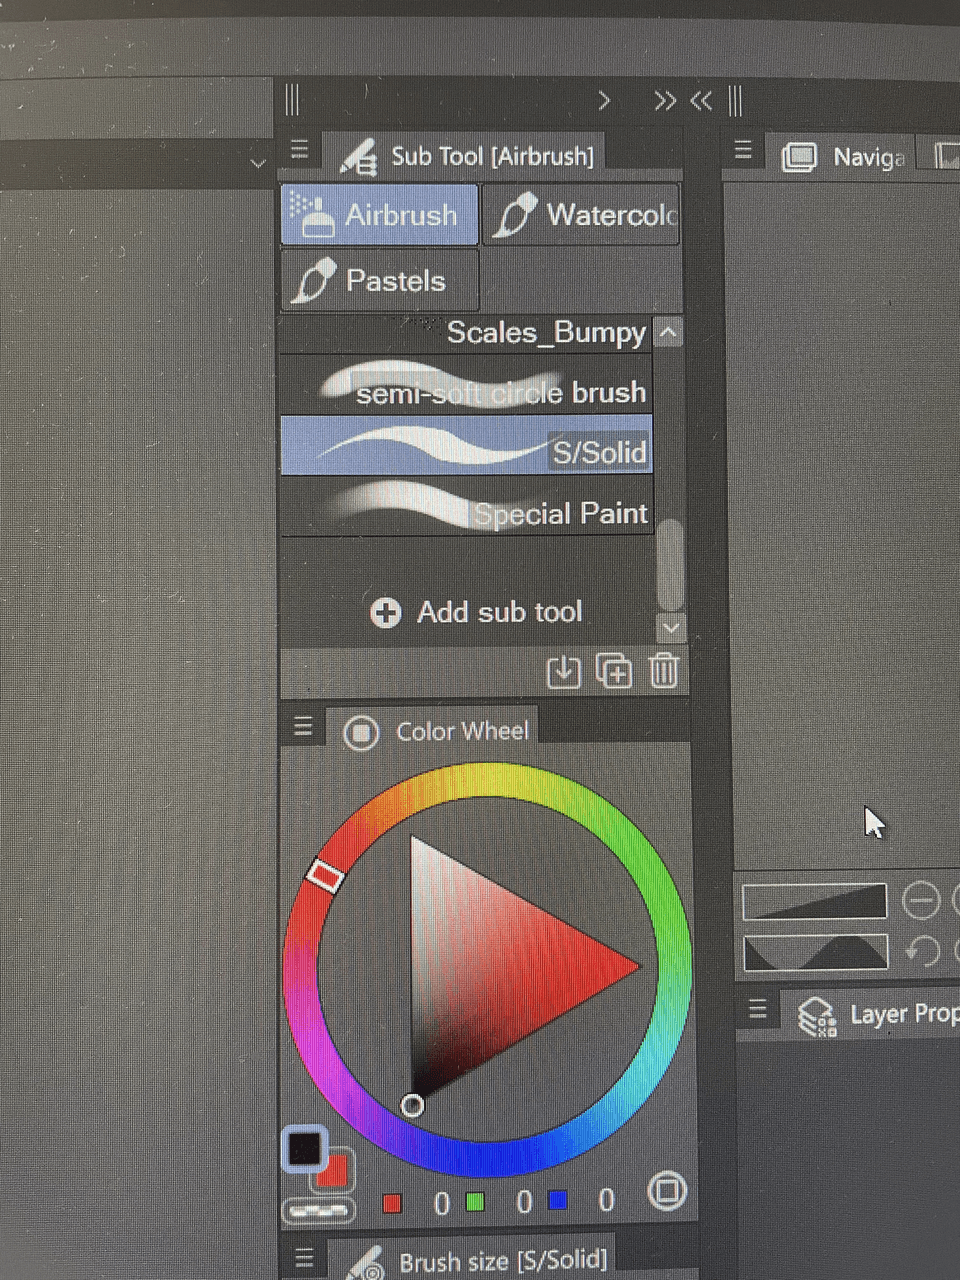Image resolution: width=960 pixels, height=1280 pixels.
Task: Select the transparent color swatch
Action: pyautogui.click(x=319, y=1210)
